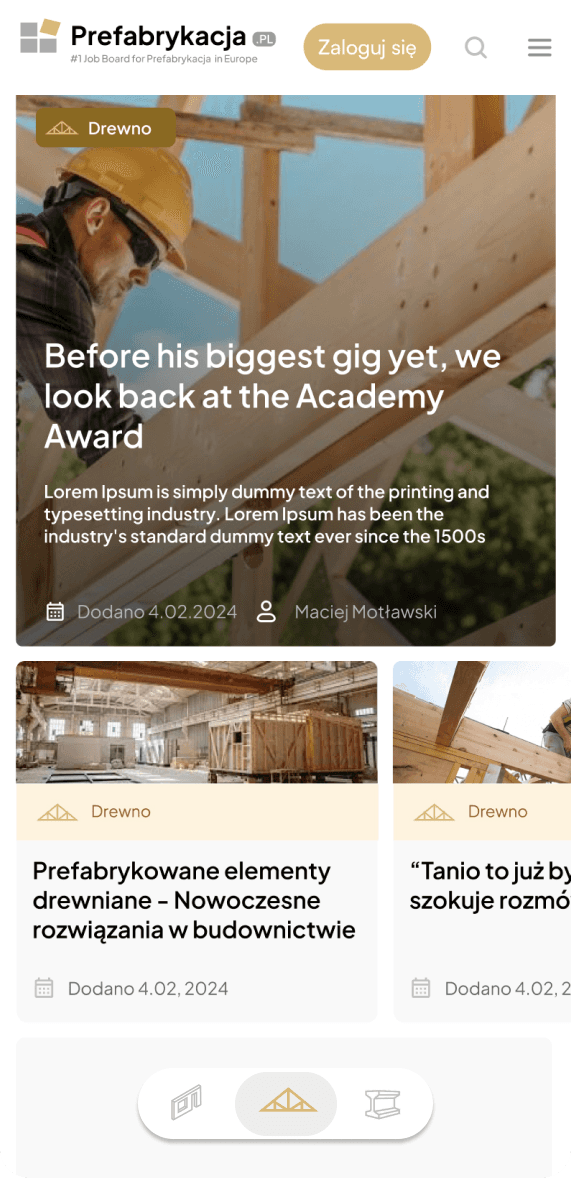
Task: Select the wooden truss category tab
Action: [287, 1103]
